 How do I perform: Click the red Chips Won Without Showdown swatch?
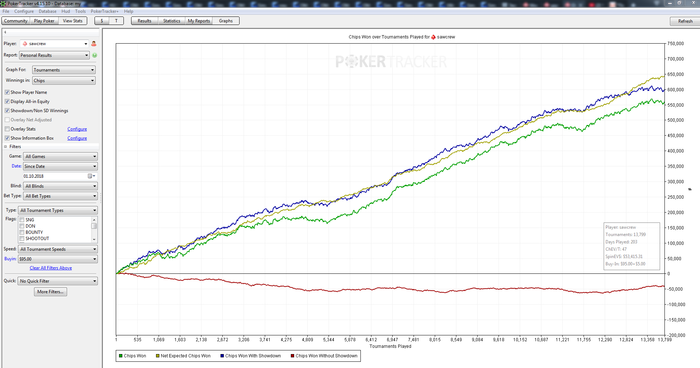(x=292, y=356)
